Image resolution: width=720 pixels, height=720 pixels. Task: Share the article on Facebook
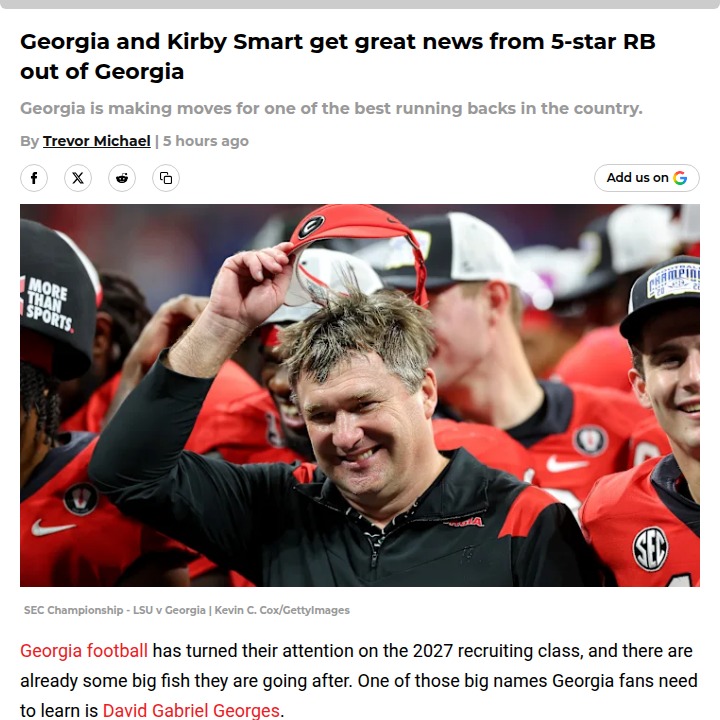34,178
